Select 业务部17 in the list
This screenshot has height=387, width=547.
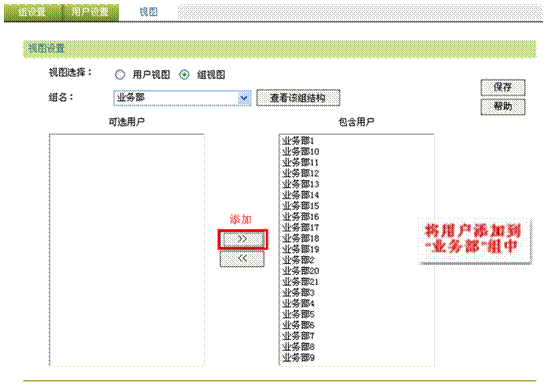pyautogui.click(x=301, y=228)
